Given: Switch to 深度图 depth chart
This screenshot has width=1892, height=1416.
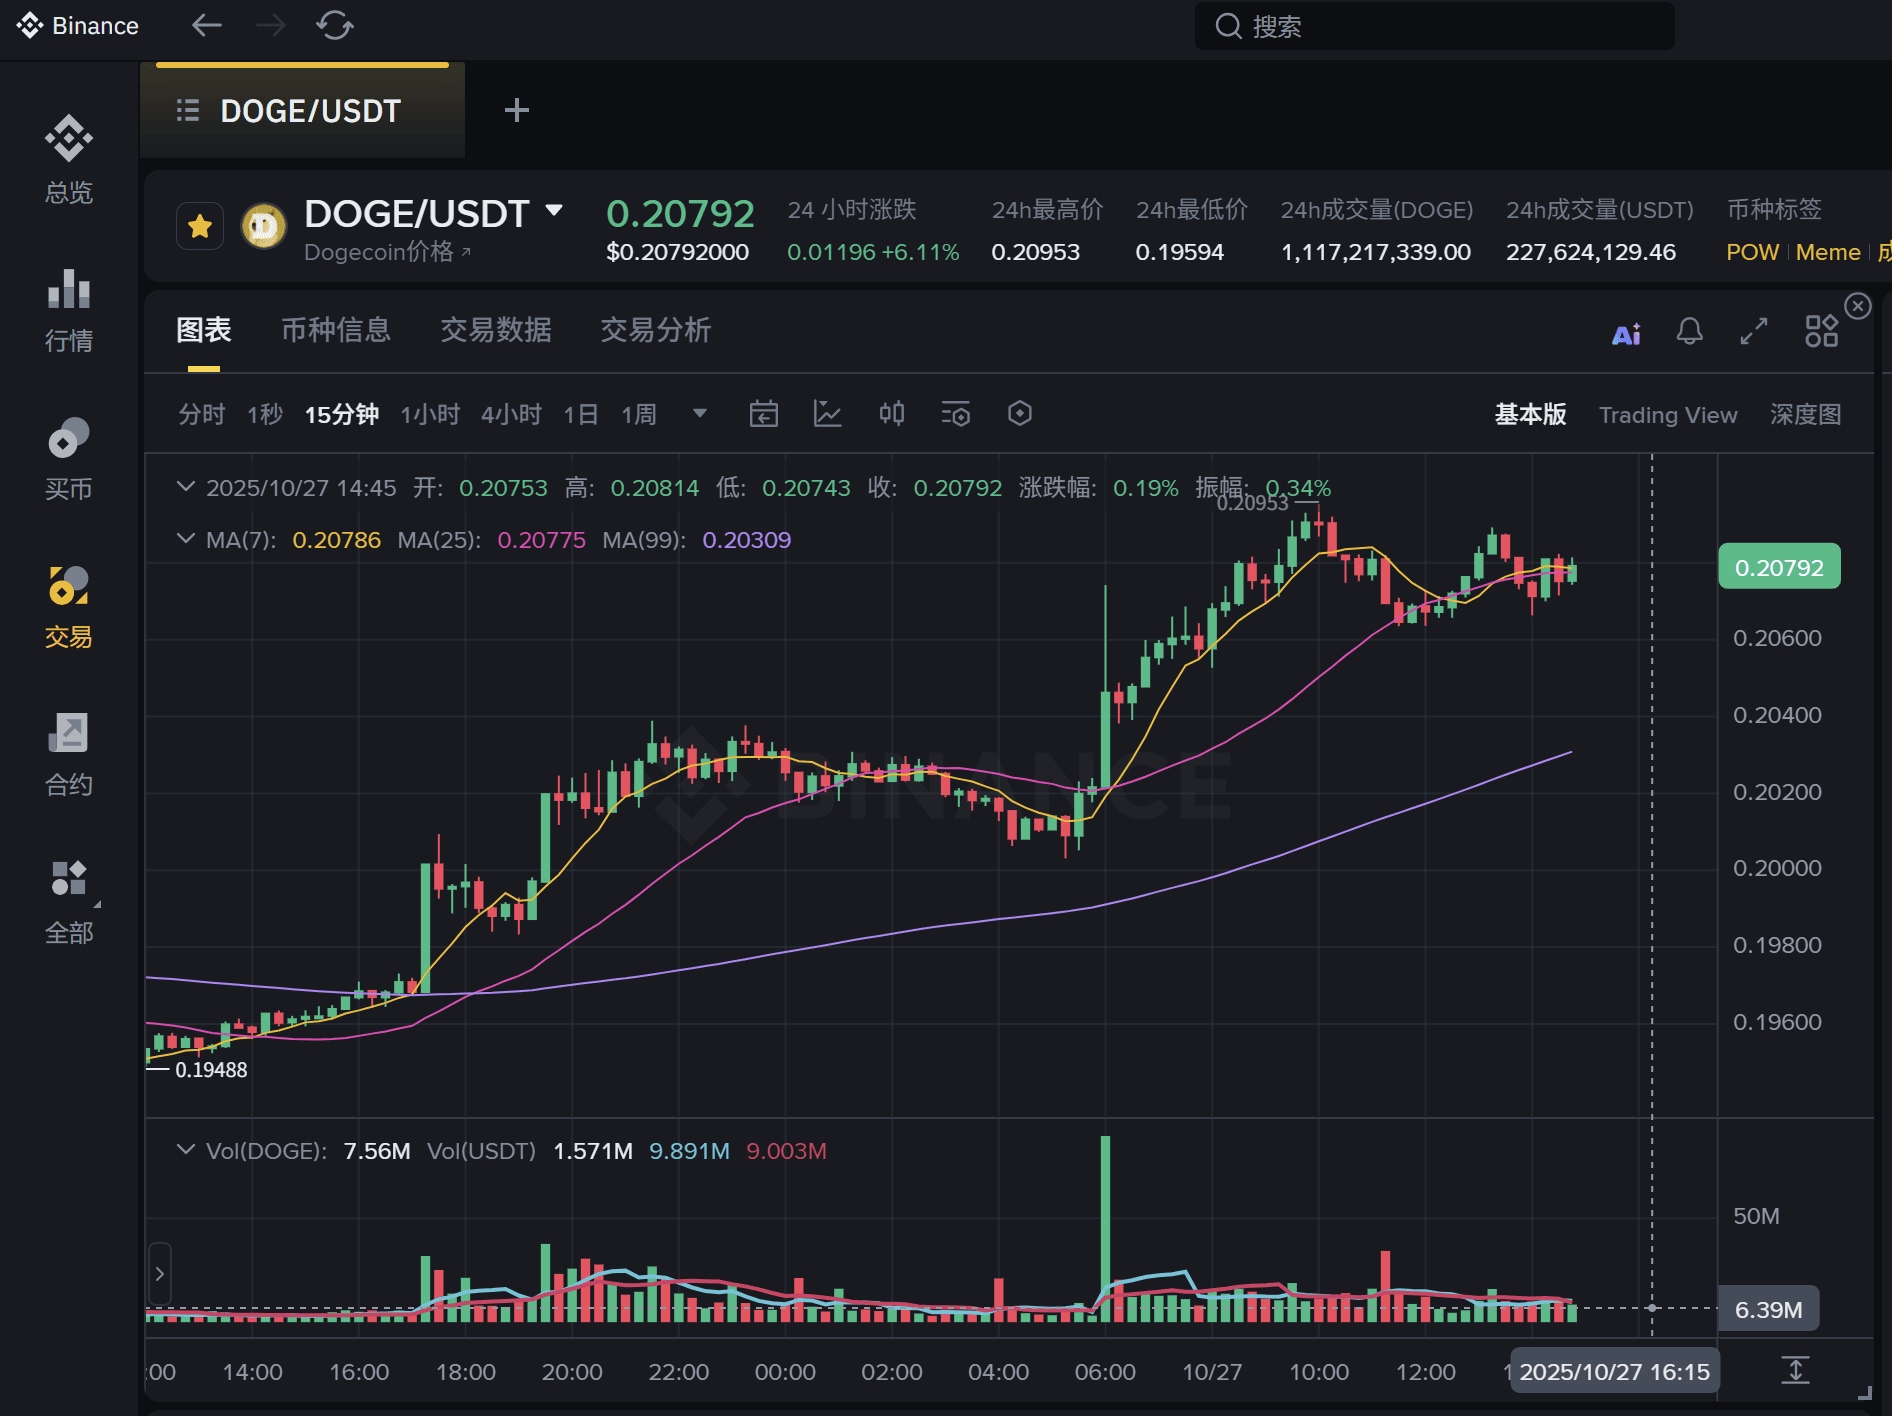Looking at the screenshot, I should click(x=1806, y=414).
